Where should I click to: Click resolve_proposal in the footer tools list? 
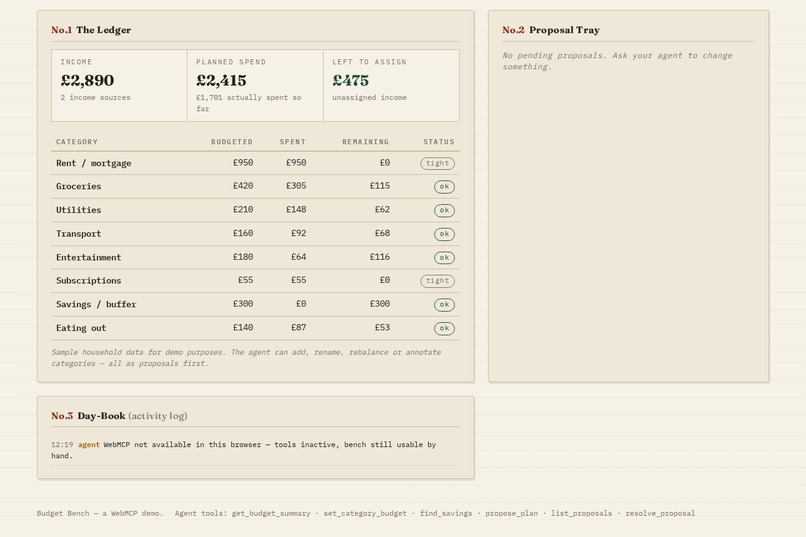pyautogui.click(x=660, y=513)
